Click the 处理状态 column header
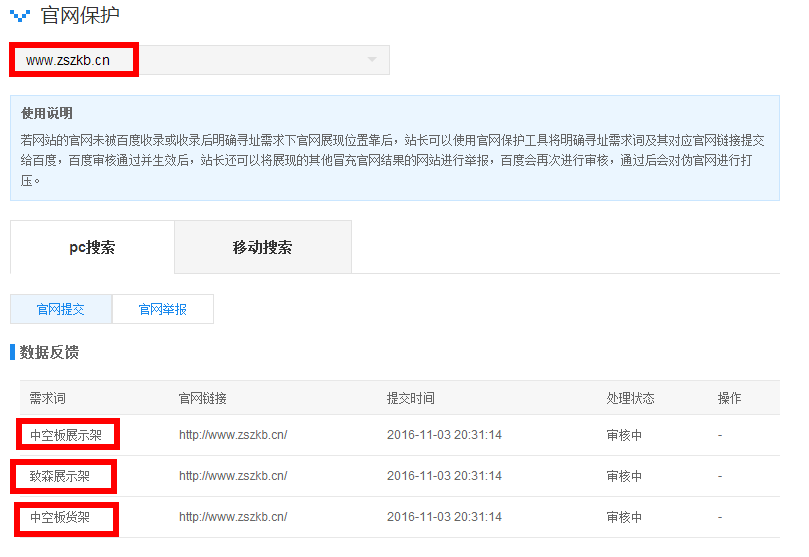809x557 pixels. 630,398
